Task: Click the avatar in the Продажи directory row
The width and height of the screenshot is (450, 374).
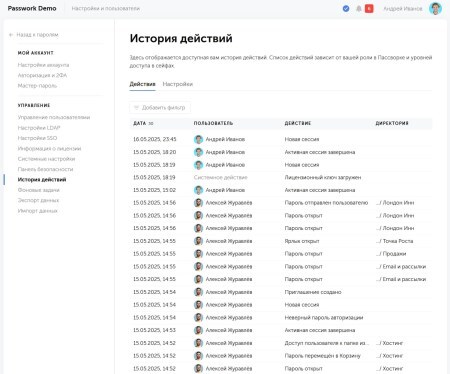Action: (198, 254)
